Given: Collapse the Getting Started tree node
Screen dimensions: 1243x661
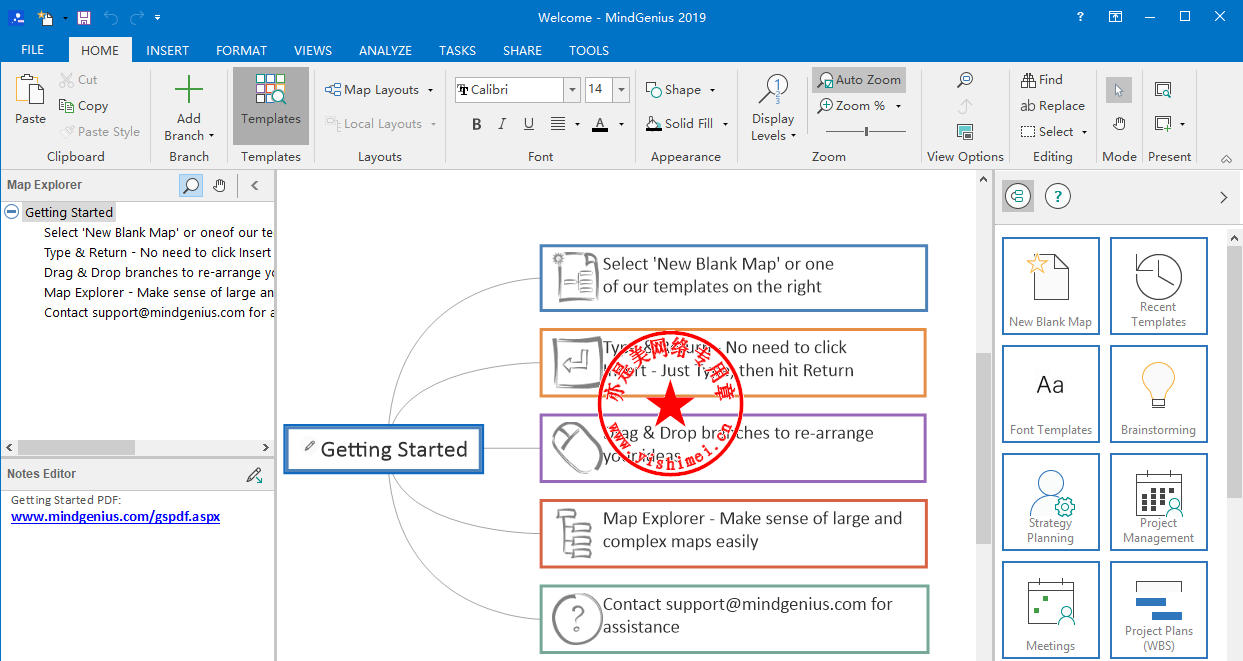Looking at the screenshot, I should (11, 212).
